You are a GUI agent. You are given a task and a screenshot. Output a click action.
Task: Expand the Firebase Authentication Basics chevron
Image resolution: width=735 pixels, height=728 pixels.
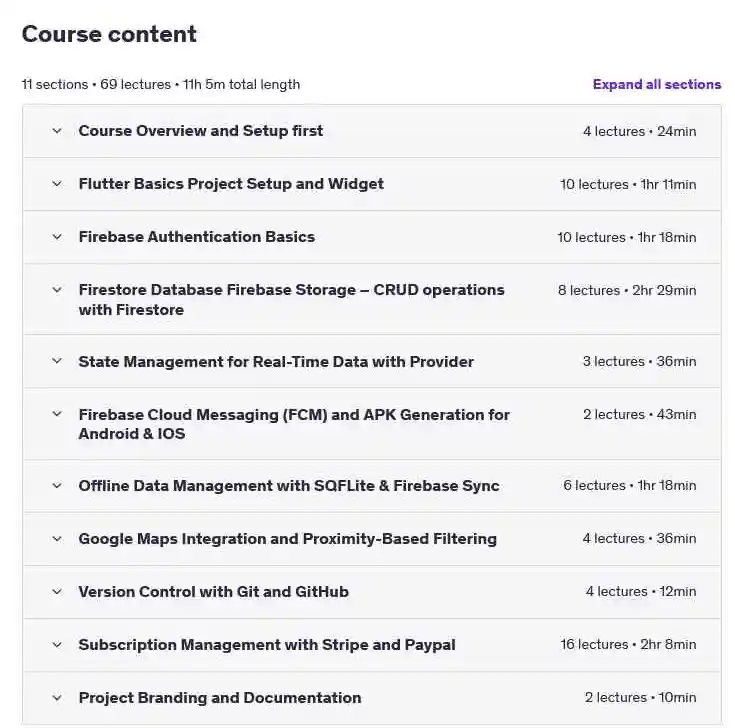pos(57,237)
